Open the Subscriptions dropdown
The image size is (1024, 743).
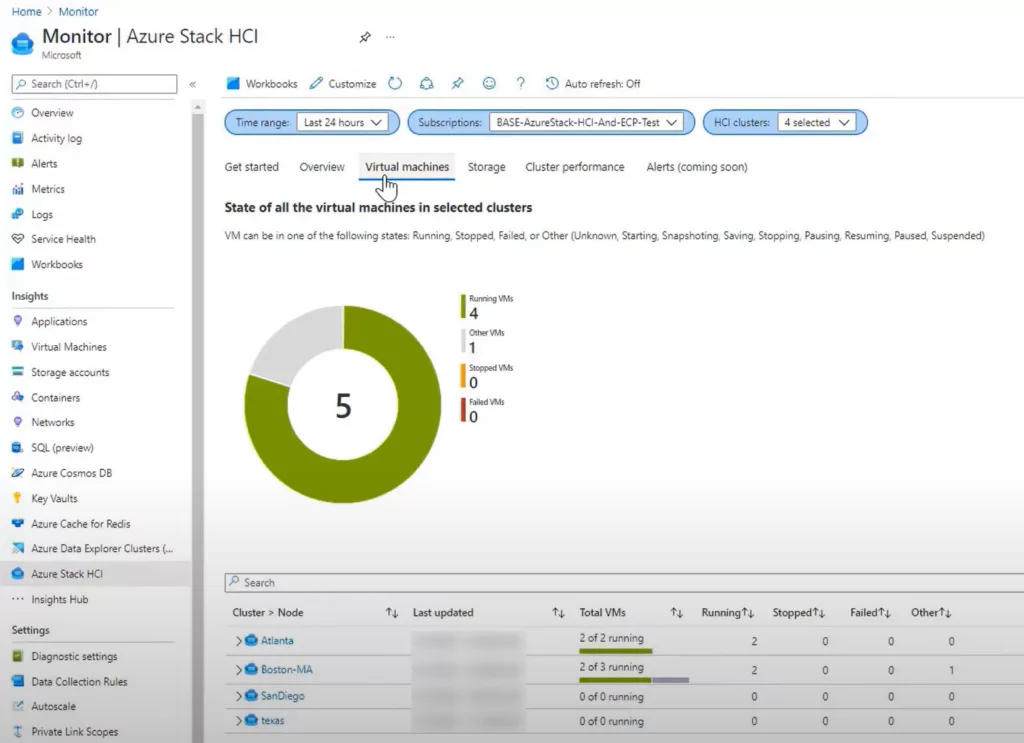(x=586, y=122)
